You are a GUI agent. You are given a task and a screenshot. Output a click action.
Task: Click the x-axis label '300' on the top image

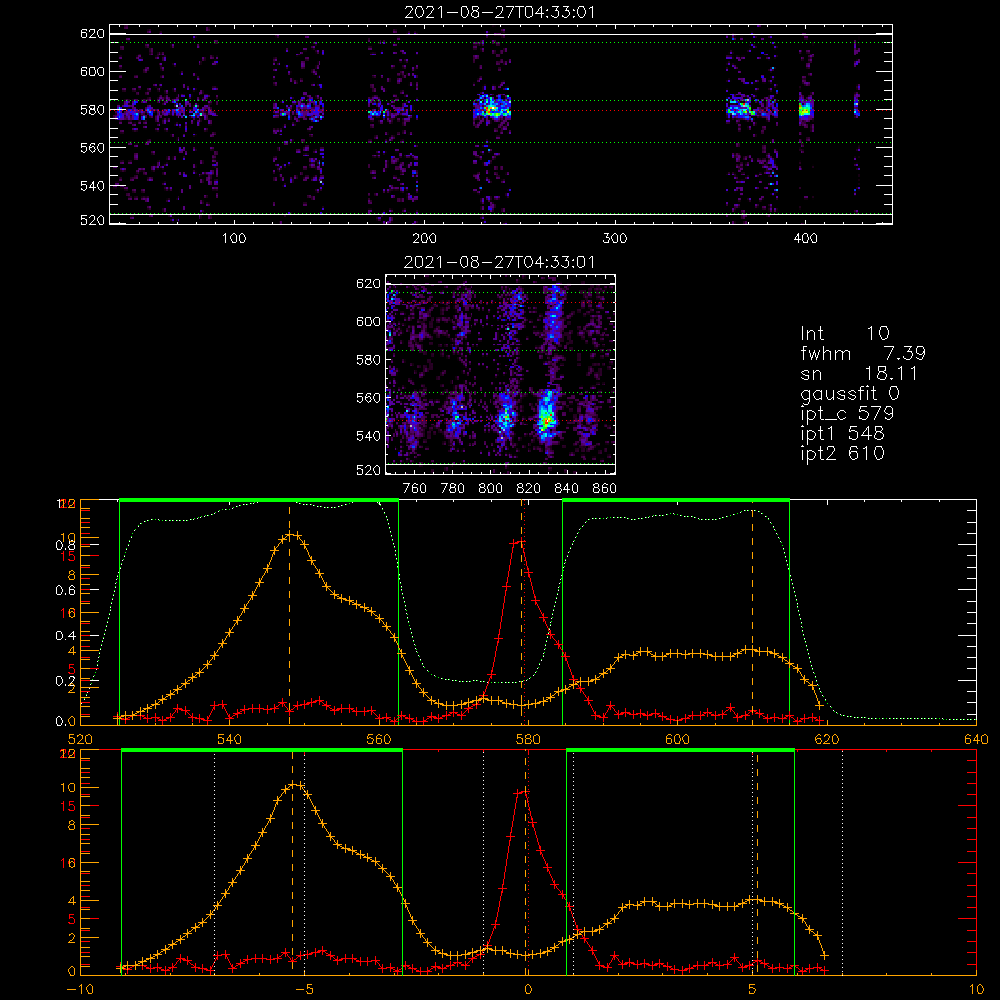pyautogui.click(x=615, y=239)
